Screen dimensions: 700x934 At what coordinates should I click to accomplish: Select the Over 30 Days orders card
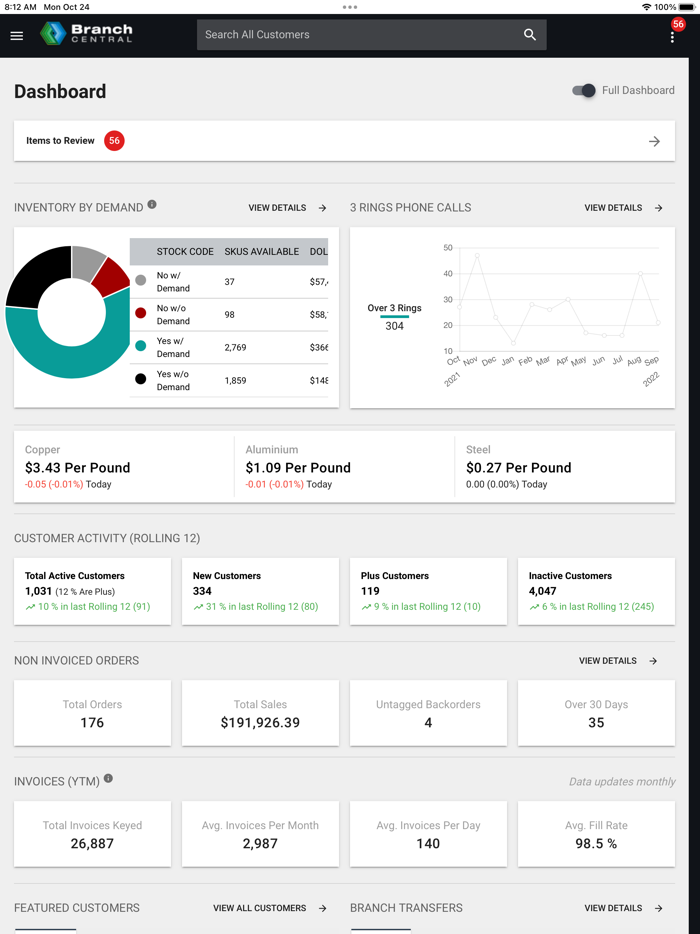[x=596, y=713]
